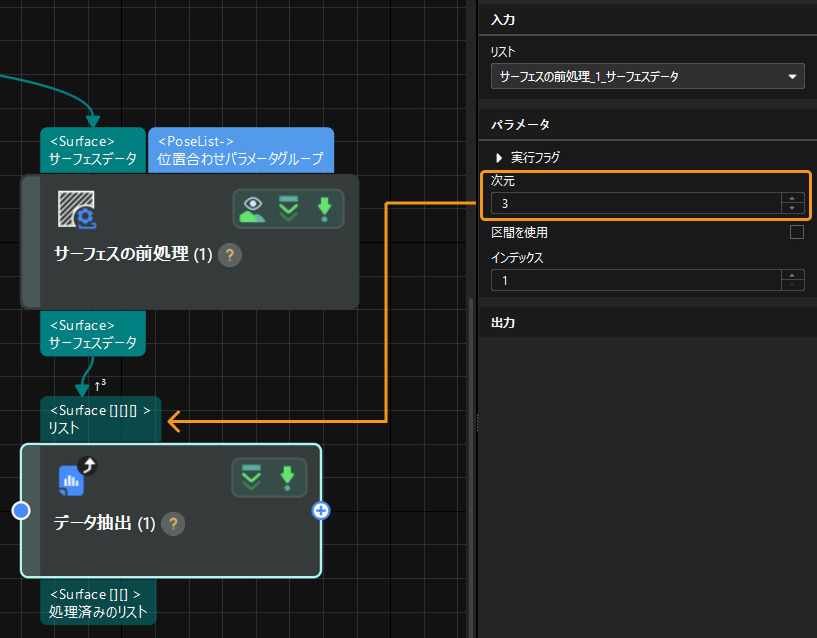The image size is (817, 638).
Task: Click double-chevron icon on サーフェスの前処理 step
Action: point(289,209)
